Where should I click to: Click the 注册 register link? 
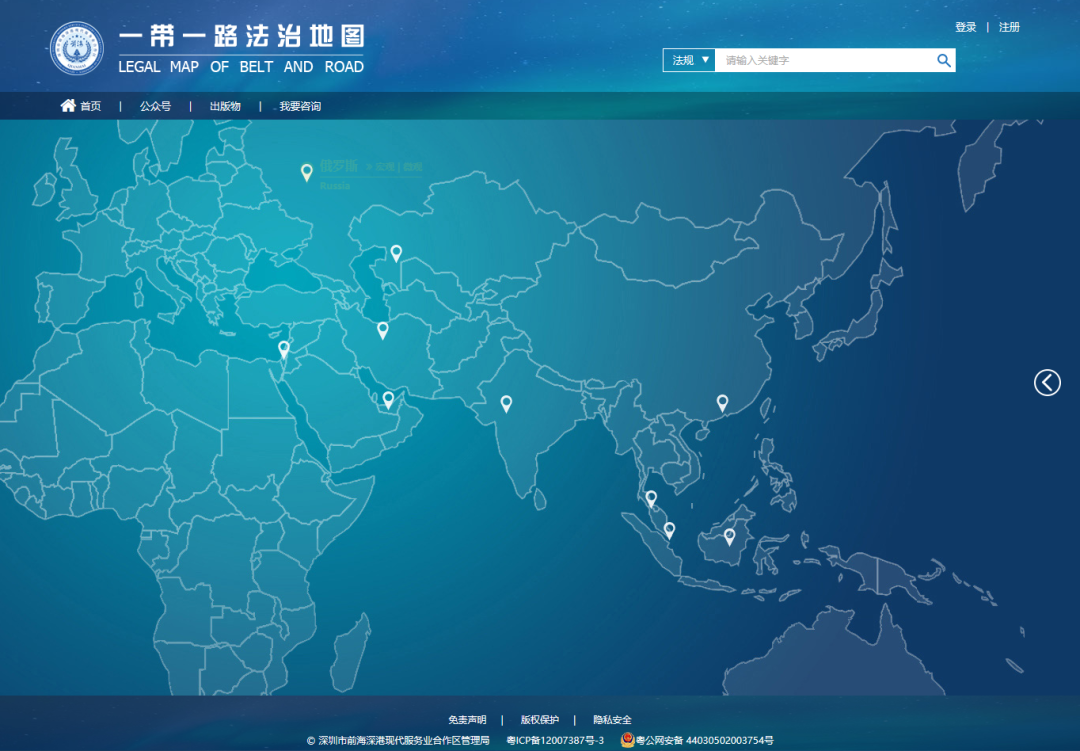[1009, 27]
